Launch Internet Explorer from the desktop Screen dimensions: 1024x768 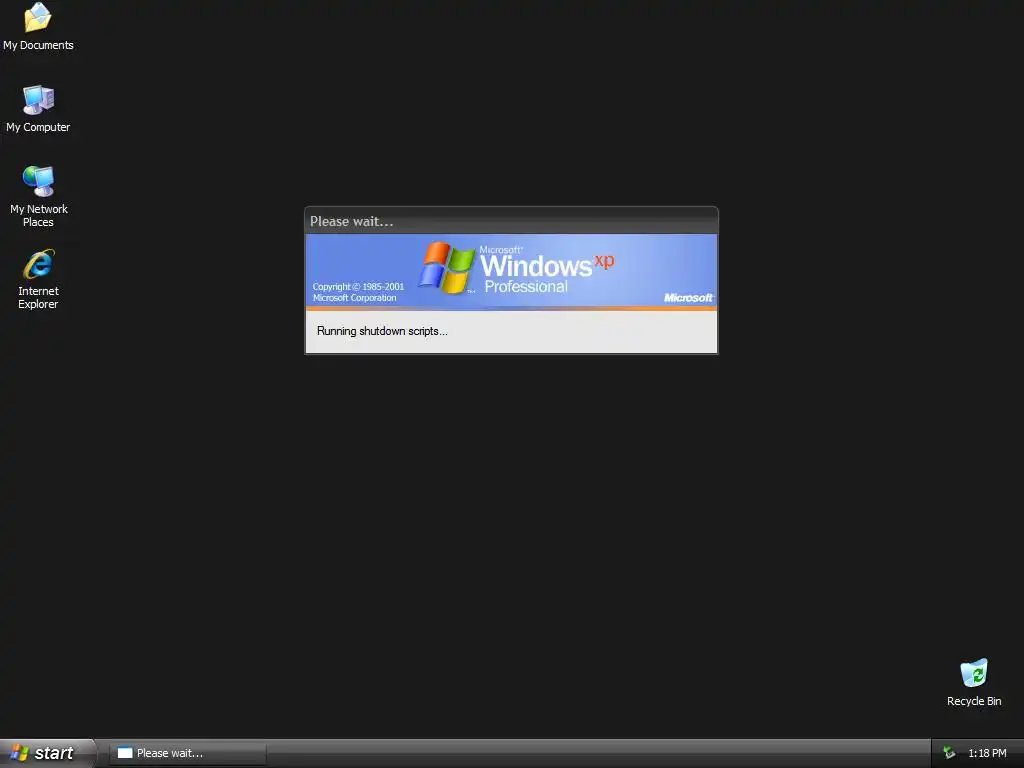(x=38, y=279)
